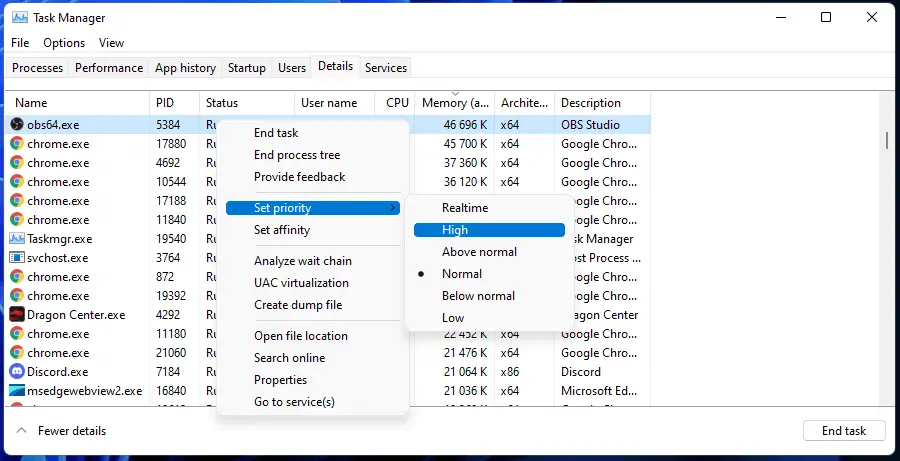This screenshot has width=900, height=461.
Task: Choose End task in context menu
Action: [313, 133]
